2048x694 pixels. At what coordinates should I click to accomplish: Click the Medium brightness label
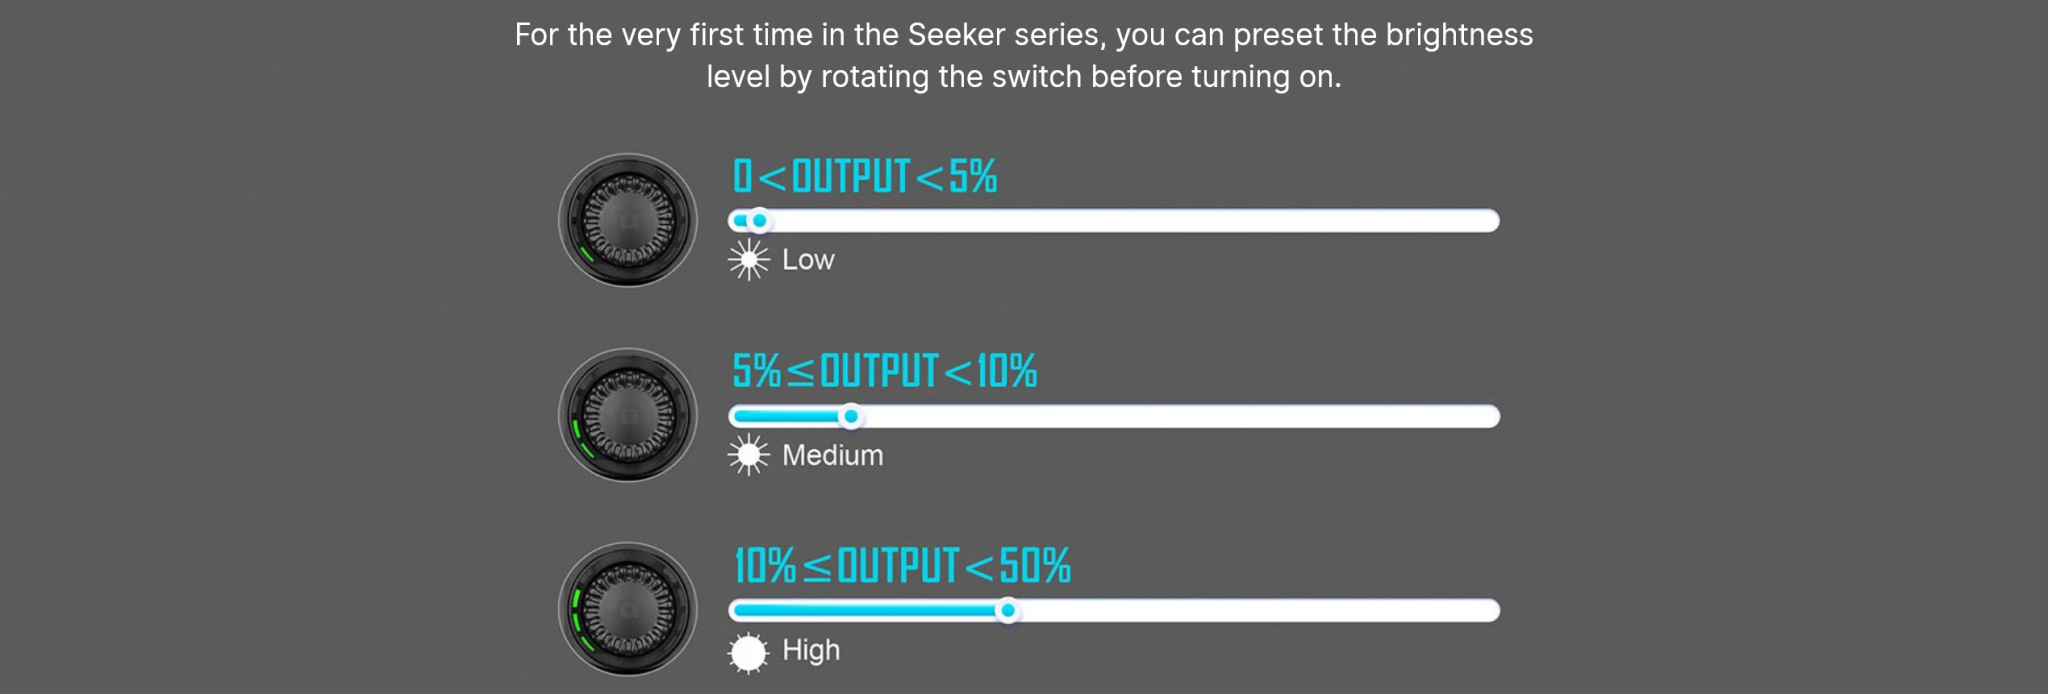(x=832, y=455)
